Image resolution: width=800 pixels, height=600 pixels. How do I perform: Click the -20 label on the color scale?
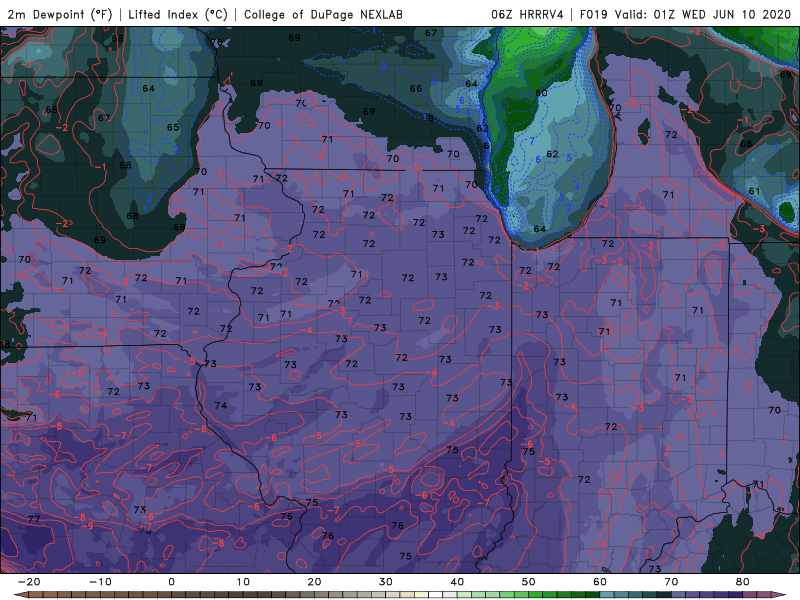point(29,582)
